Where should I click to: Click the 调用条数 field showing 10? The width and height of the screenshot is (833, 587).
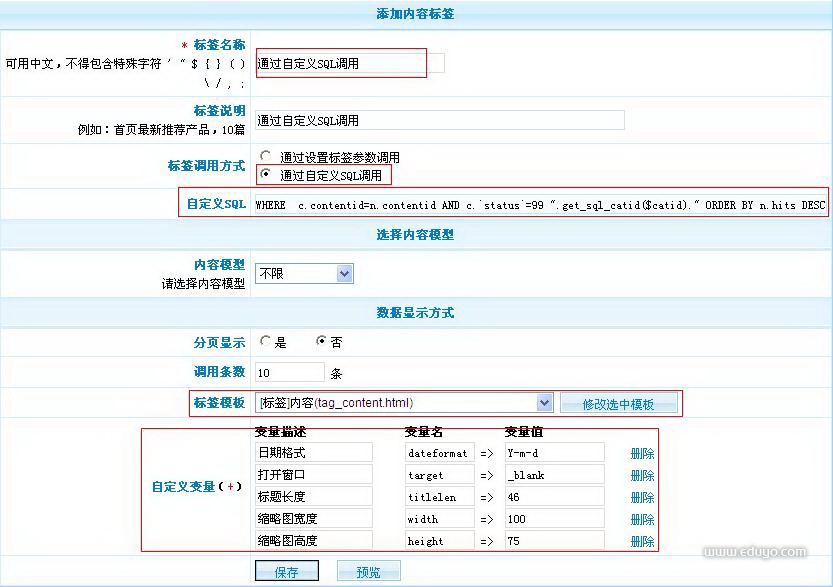(289, 372)
